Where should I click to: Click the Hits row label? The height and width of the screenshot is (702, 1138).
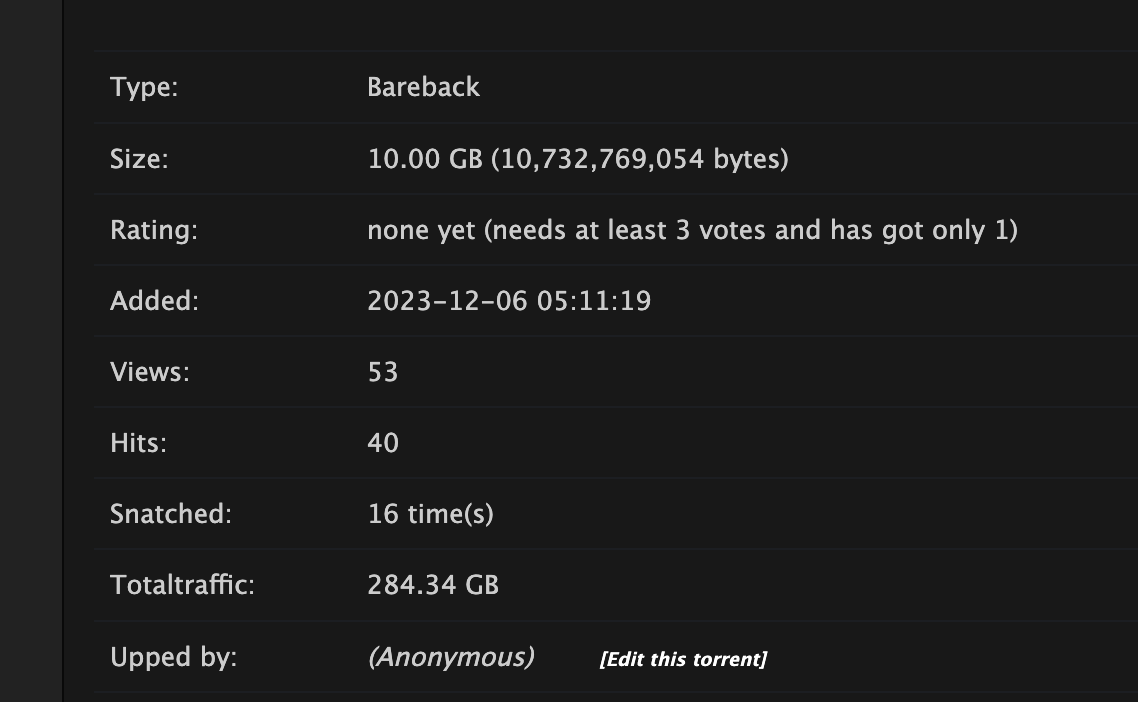pos(138,443)
